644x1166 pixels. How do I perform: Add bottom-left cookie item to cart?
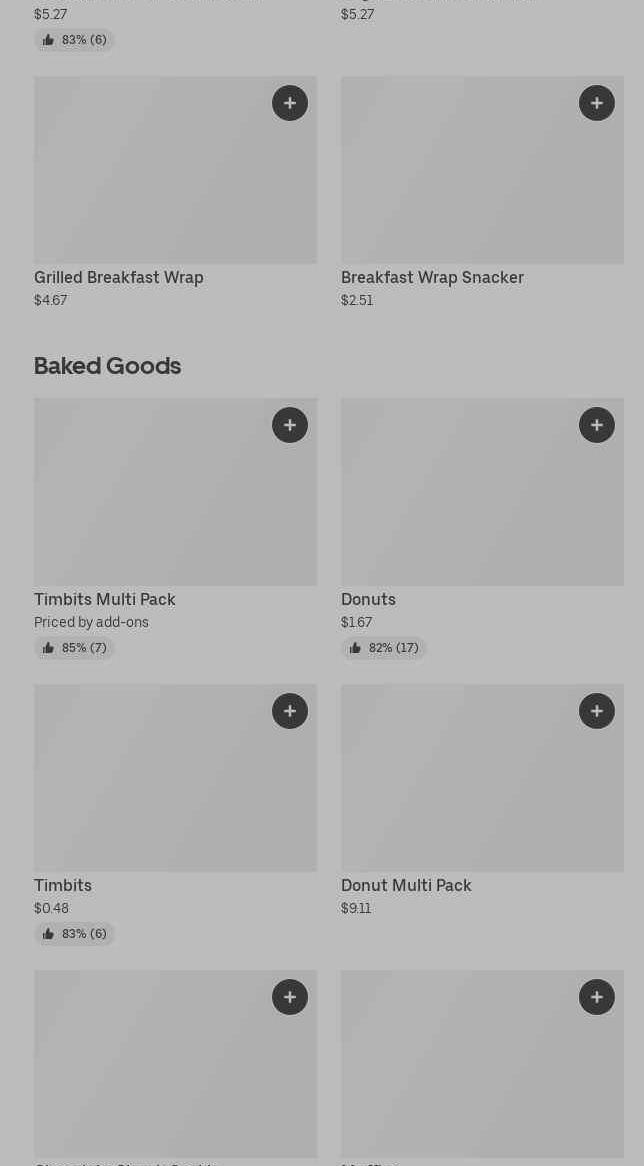pos(290,997)
